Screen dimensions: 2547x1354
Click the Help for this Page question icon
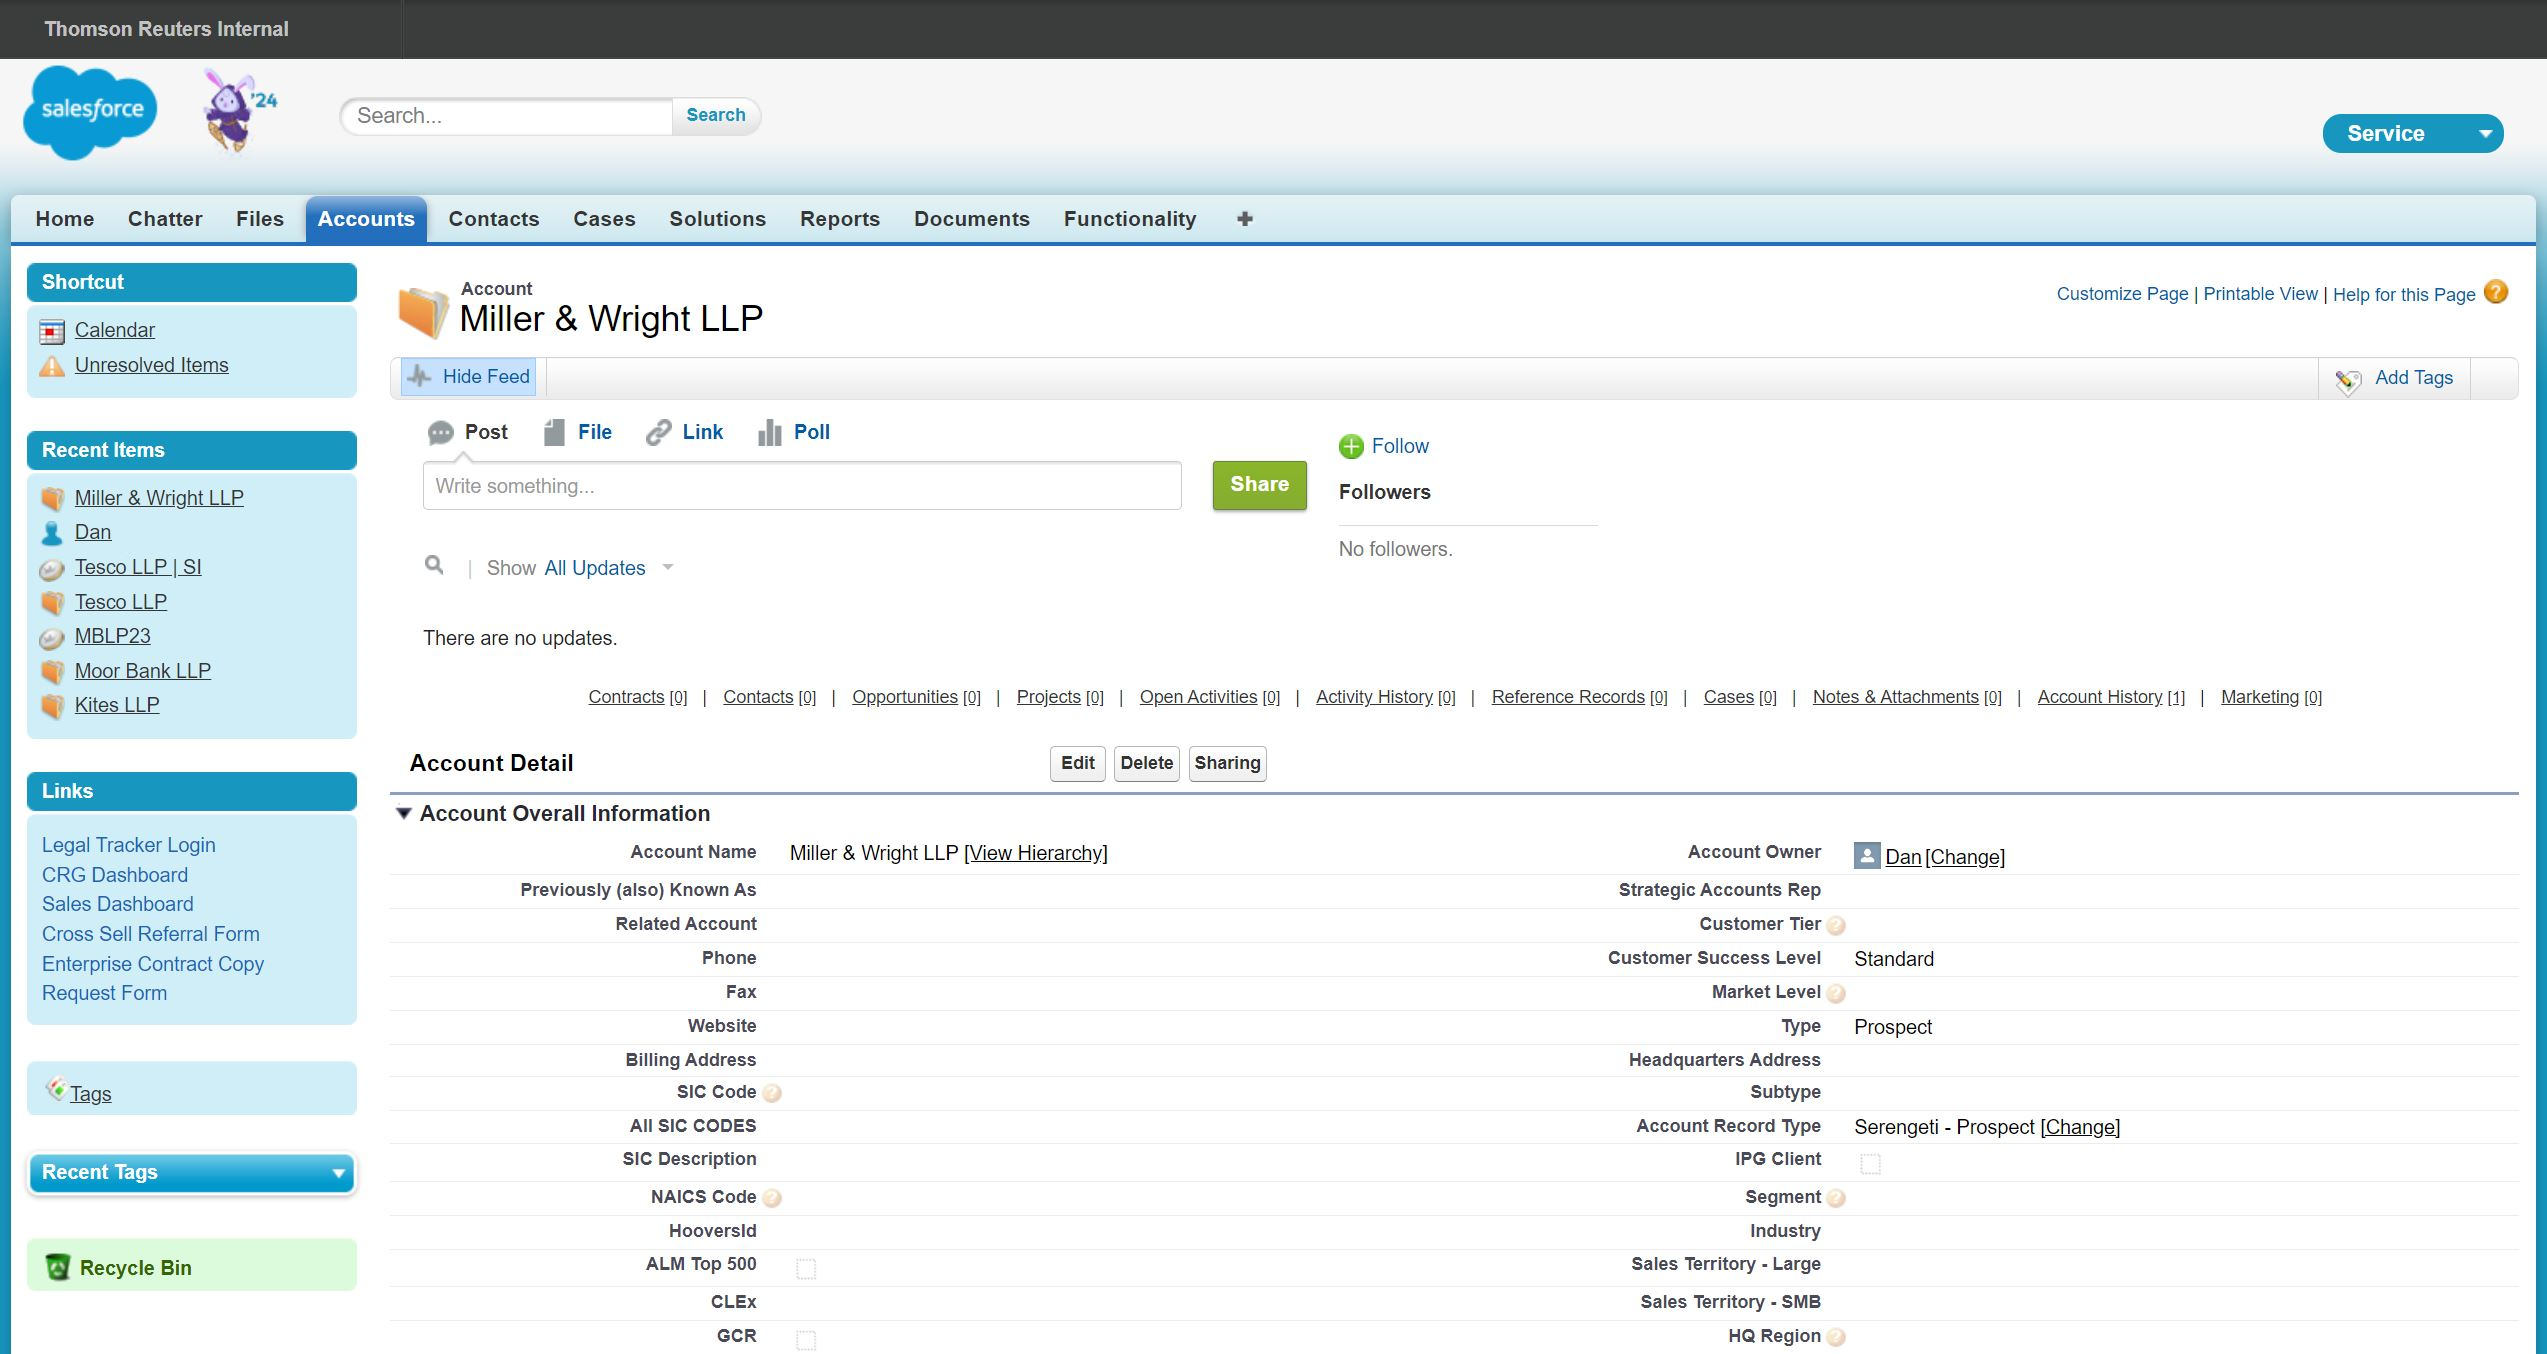[x=2496, y=292]
